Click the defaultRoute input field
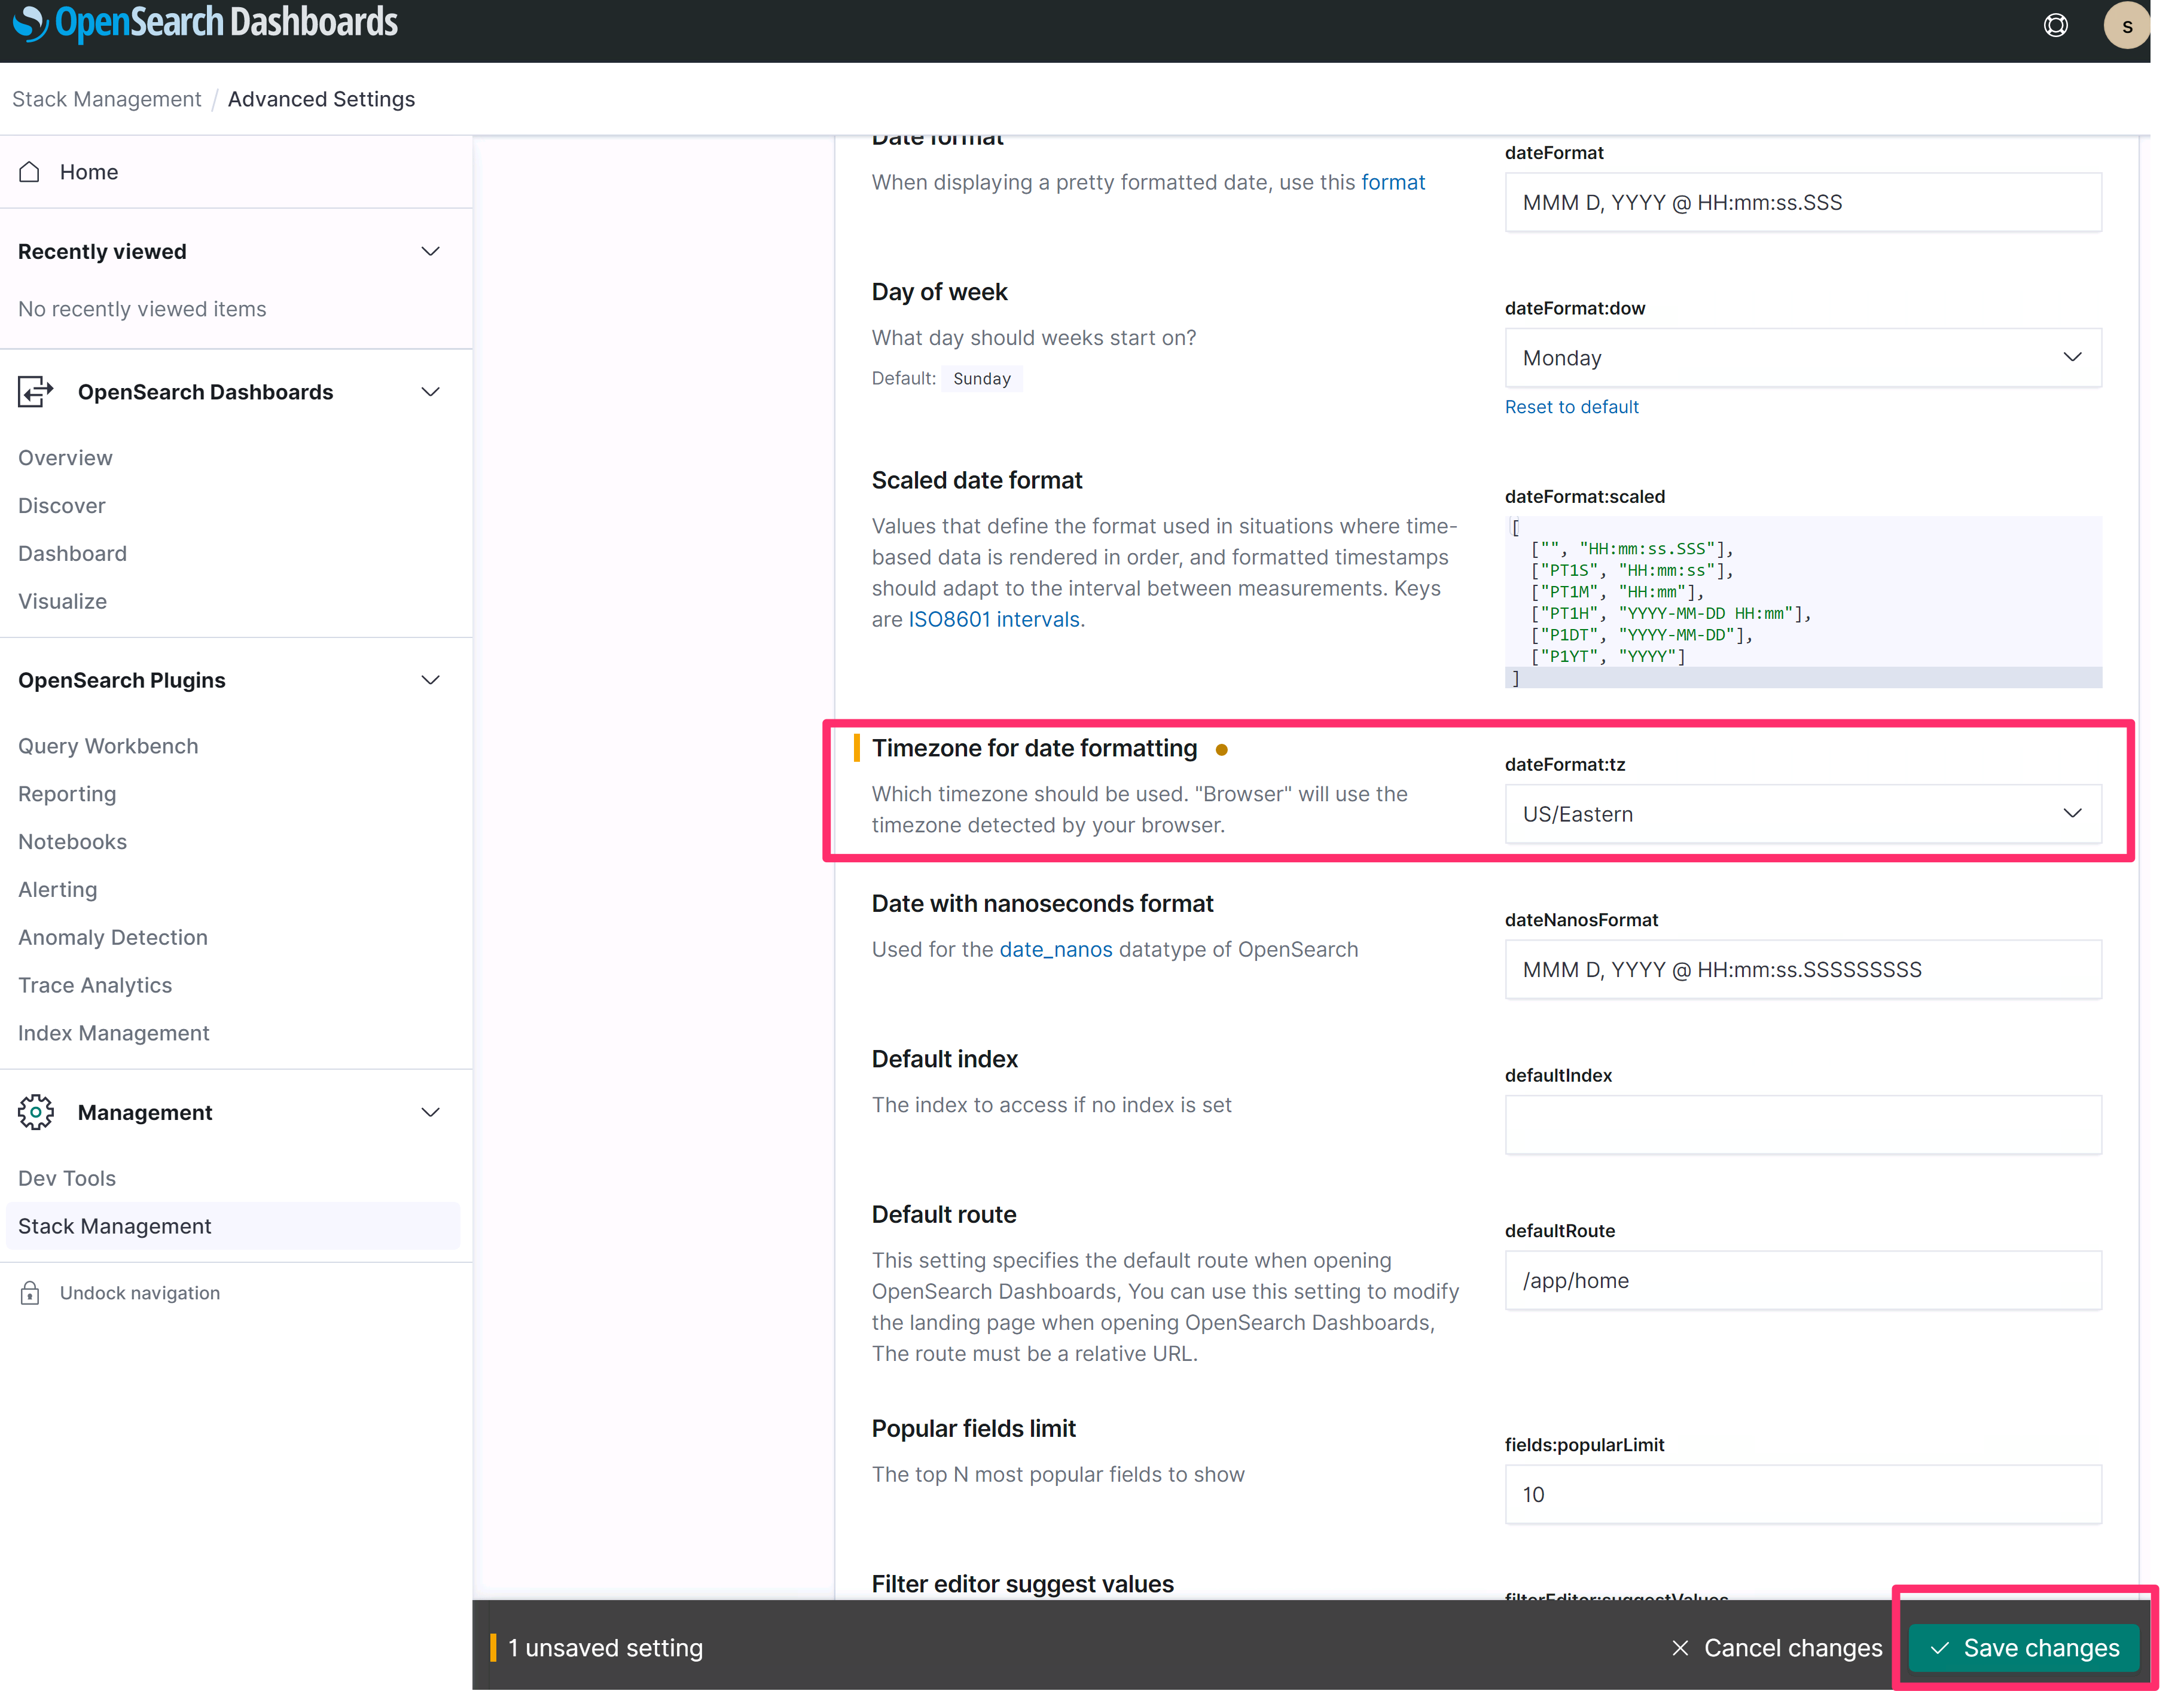 coord(1802,1281)
